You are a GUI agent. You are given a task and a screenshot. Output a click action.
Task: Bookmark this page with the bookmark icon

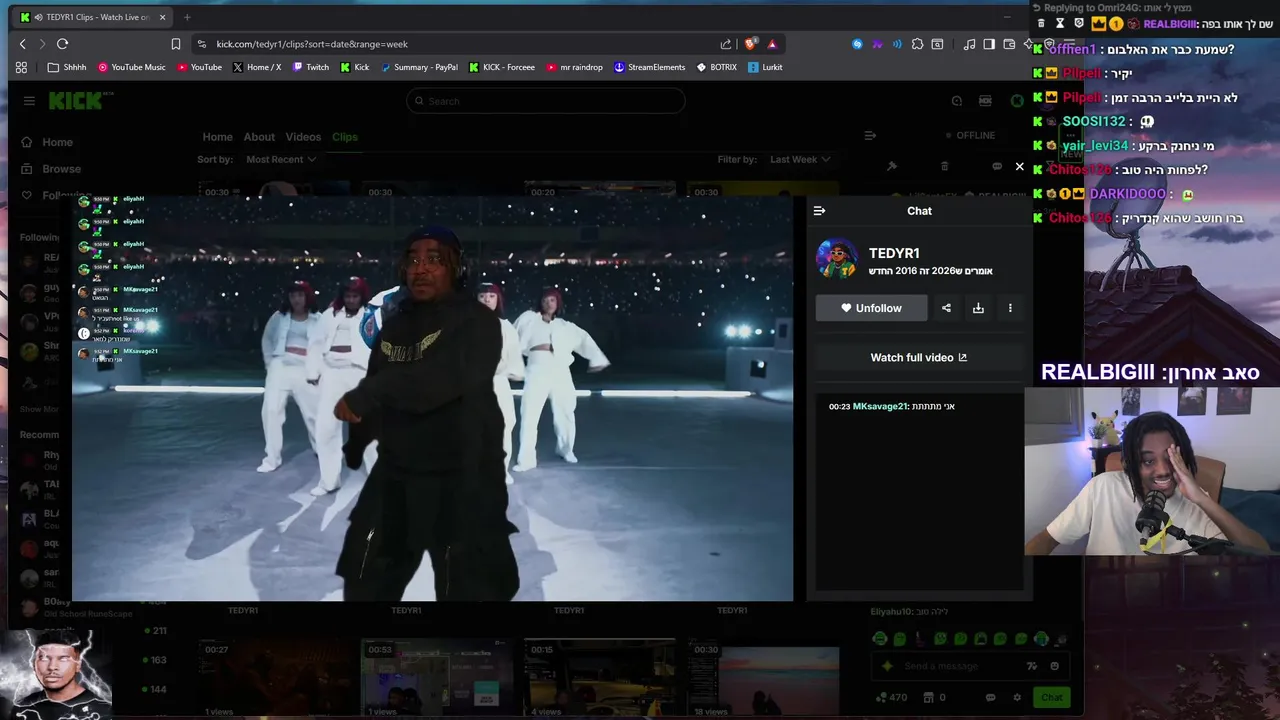click(x=176, y=44)
